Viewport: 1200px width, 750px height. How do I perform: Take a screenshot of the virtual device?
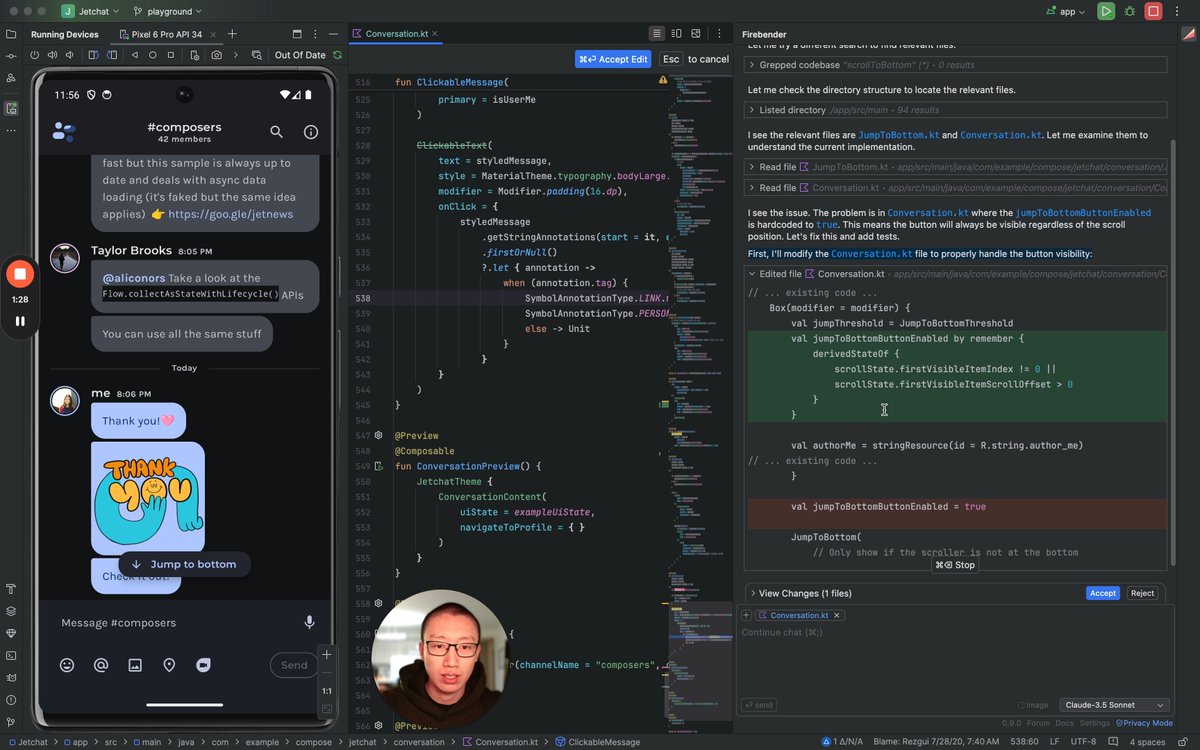coord(217,55)
